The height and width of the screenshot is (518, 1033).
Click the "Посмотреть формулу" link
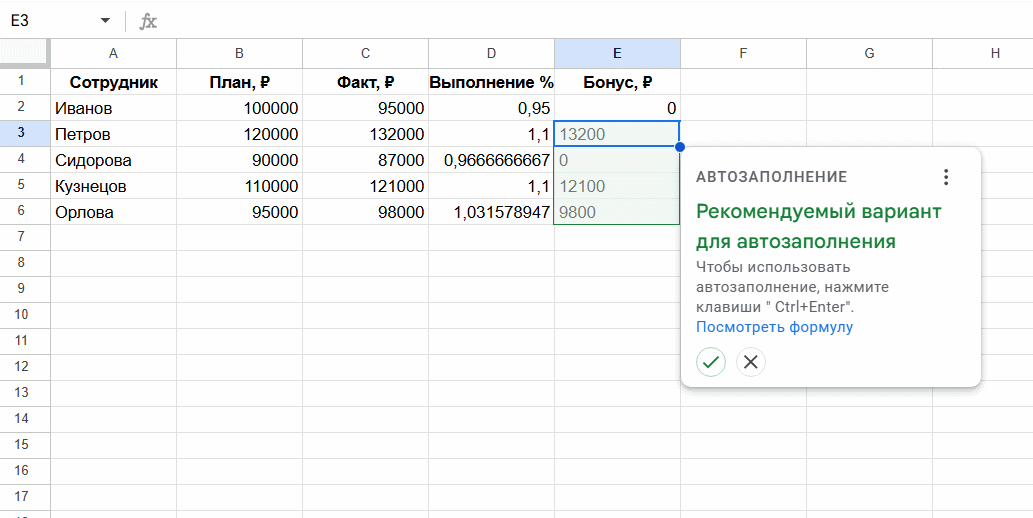tap(774, 327)
